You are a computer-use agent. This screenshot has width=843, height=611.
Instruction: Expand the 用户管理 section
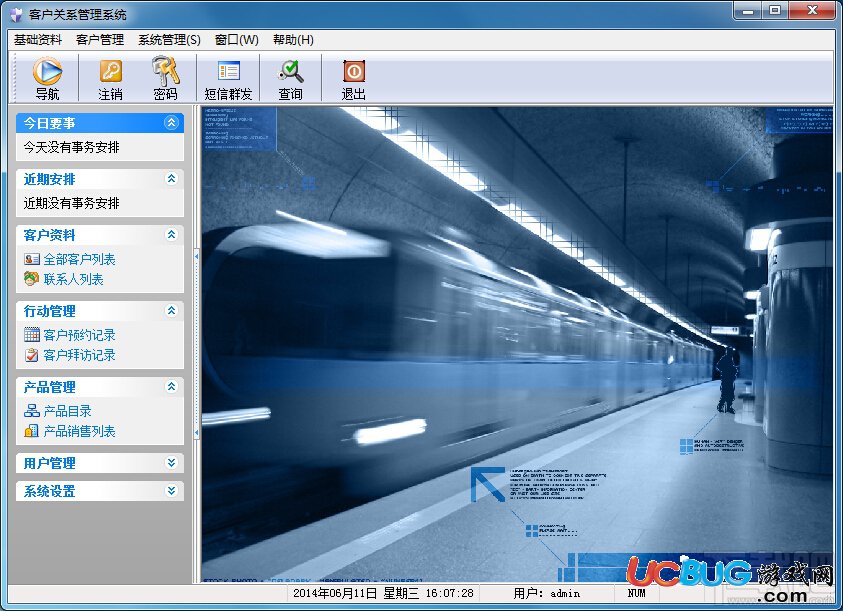[171, 463]
